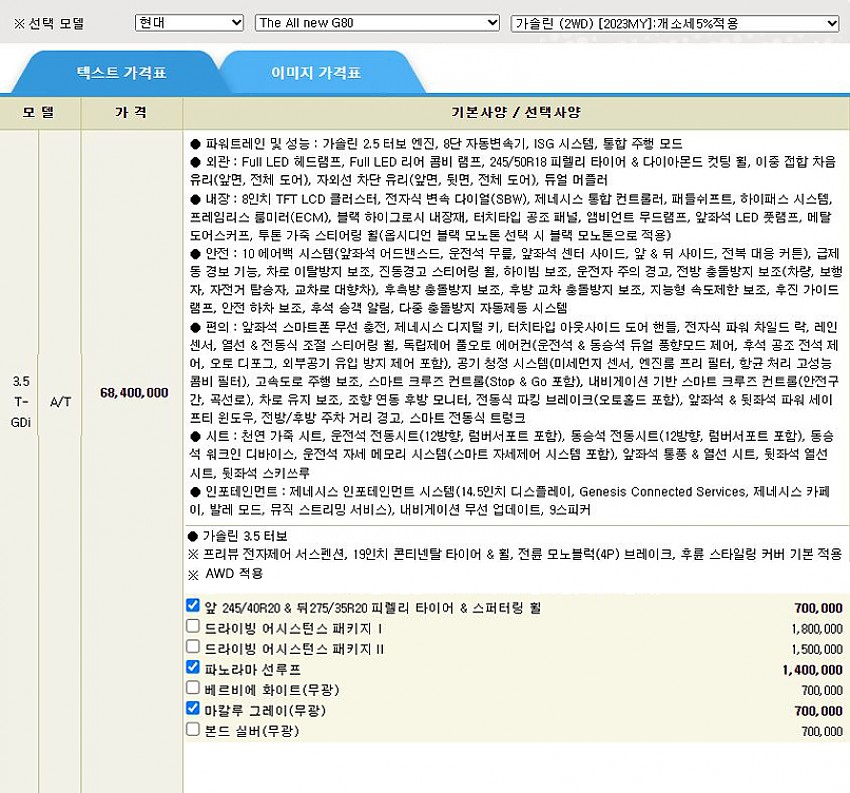Select the 베르비에 화이트(무광) checkbox
Image resolution: width=850 pixels, height=793 pixels.
[193, 689]
